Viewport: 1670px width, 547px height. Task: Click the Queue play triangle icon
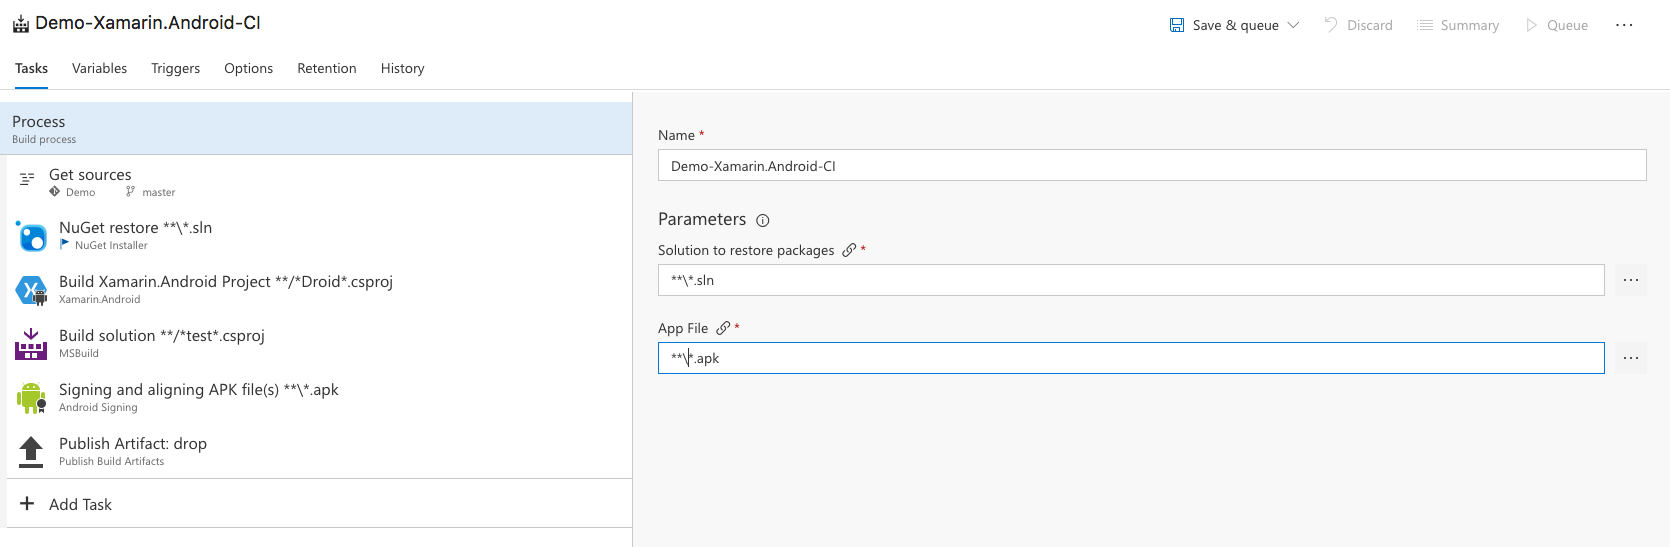click(x=1531, y=25)
